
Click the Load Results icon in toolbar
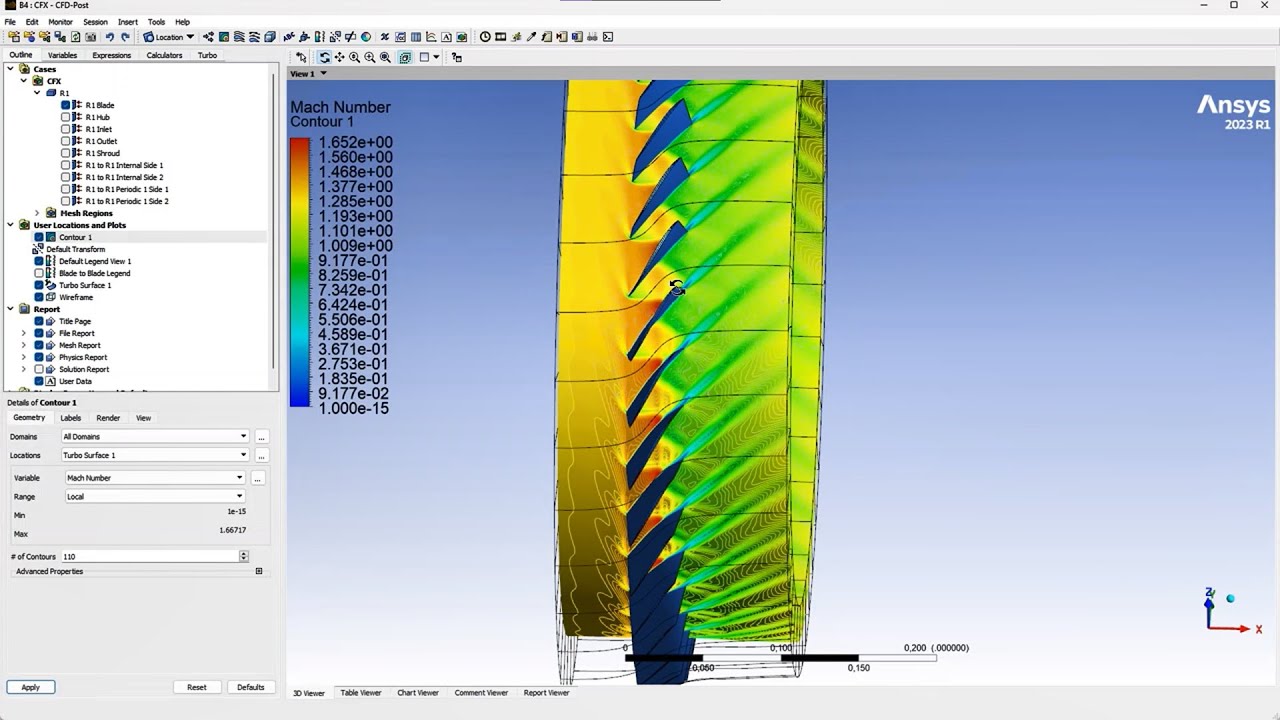click(x=14, y=37)
